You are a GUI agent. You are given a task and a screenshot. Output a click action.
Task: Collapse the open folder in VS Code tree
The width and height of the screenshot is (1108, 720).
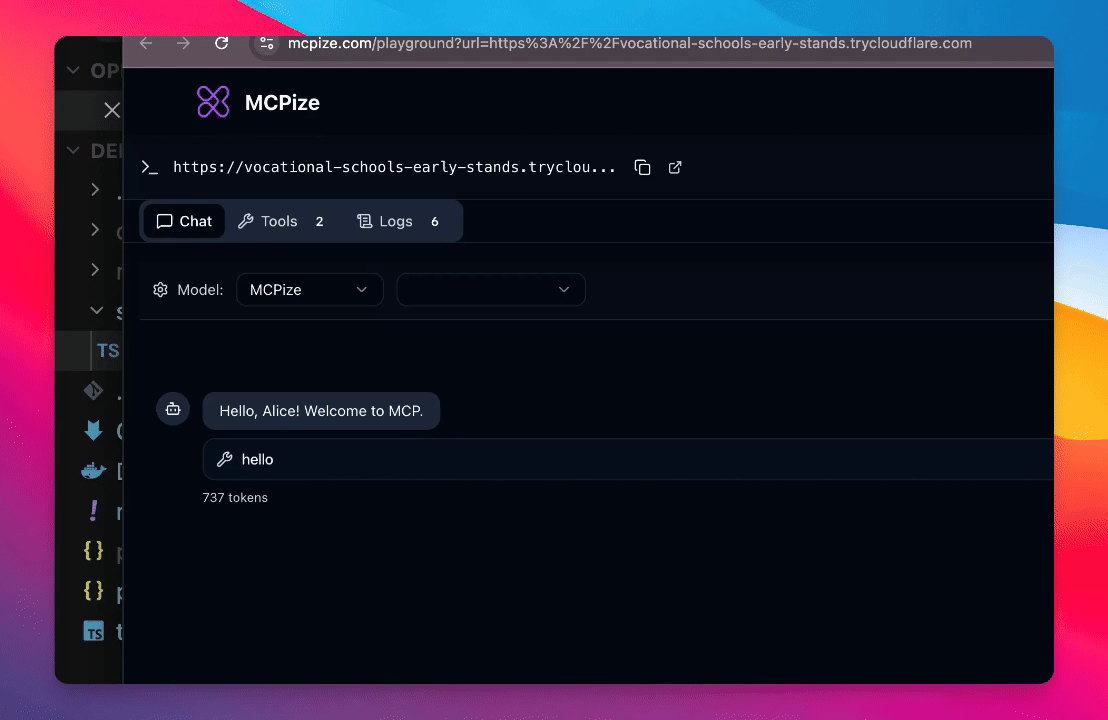[96, 310]
